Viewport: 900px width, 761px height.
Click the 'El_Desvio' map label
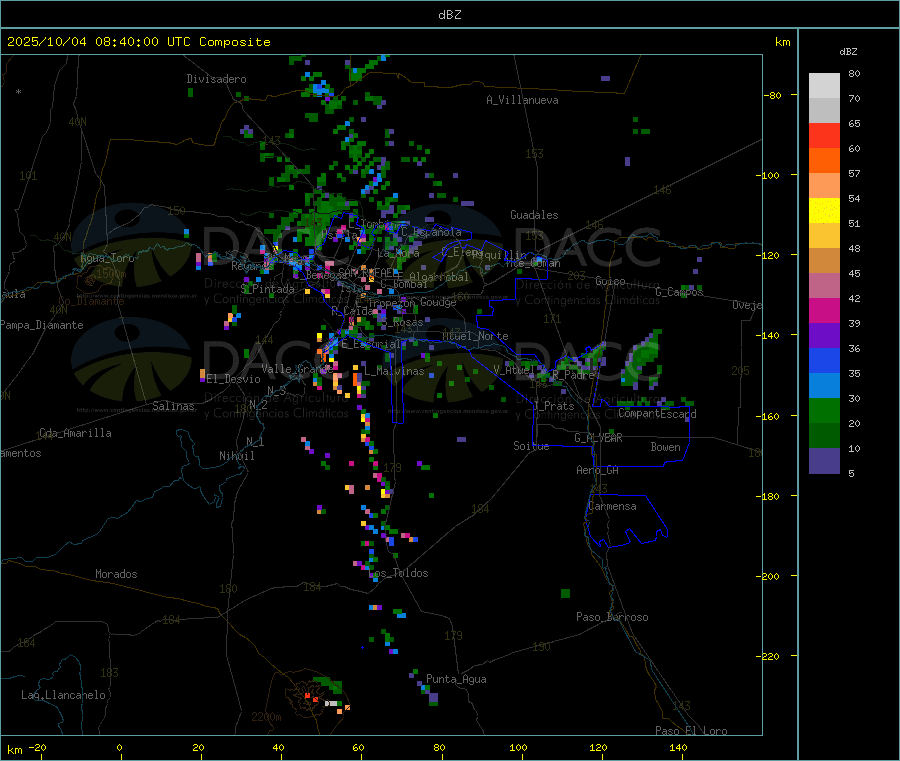click(234, 379)
